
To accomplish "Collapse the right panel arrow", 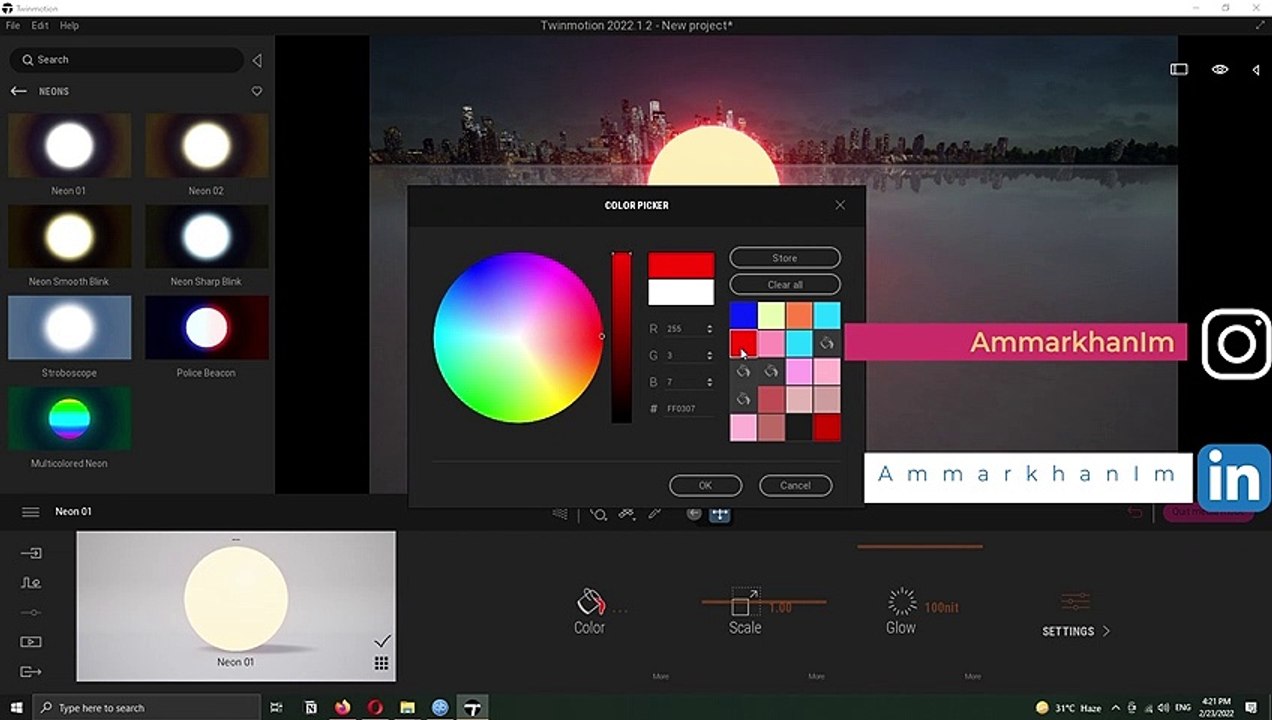I will [x=1256, y=69].
